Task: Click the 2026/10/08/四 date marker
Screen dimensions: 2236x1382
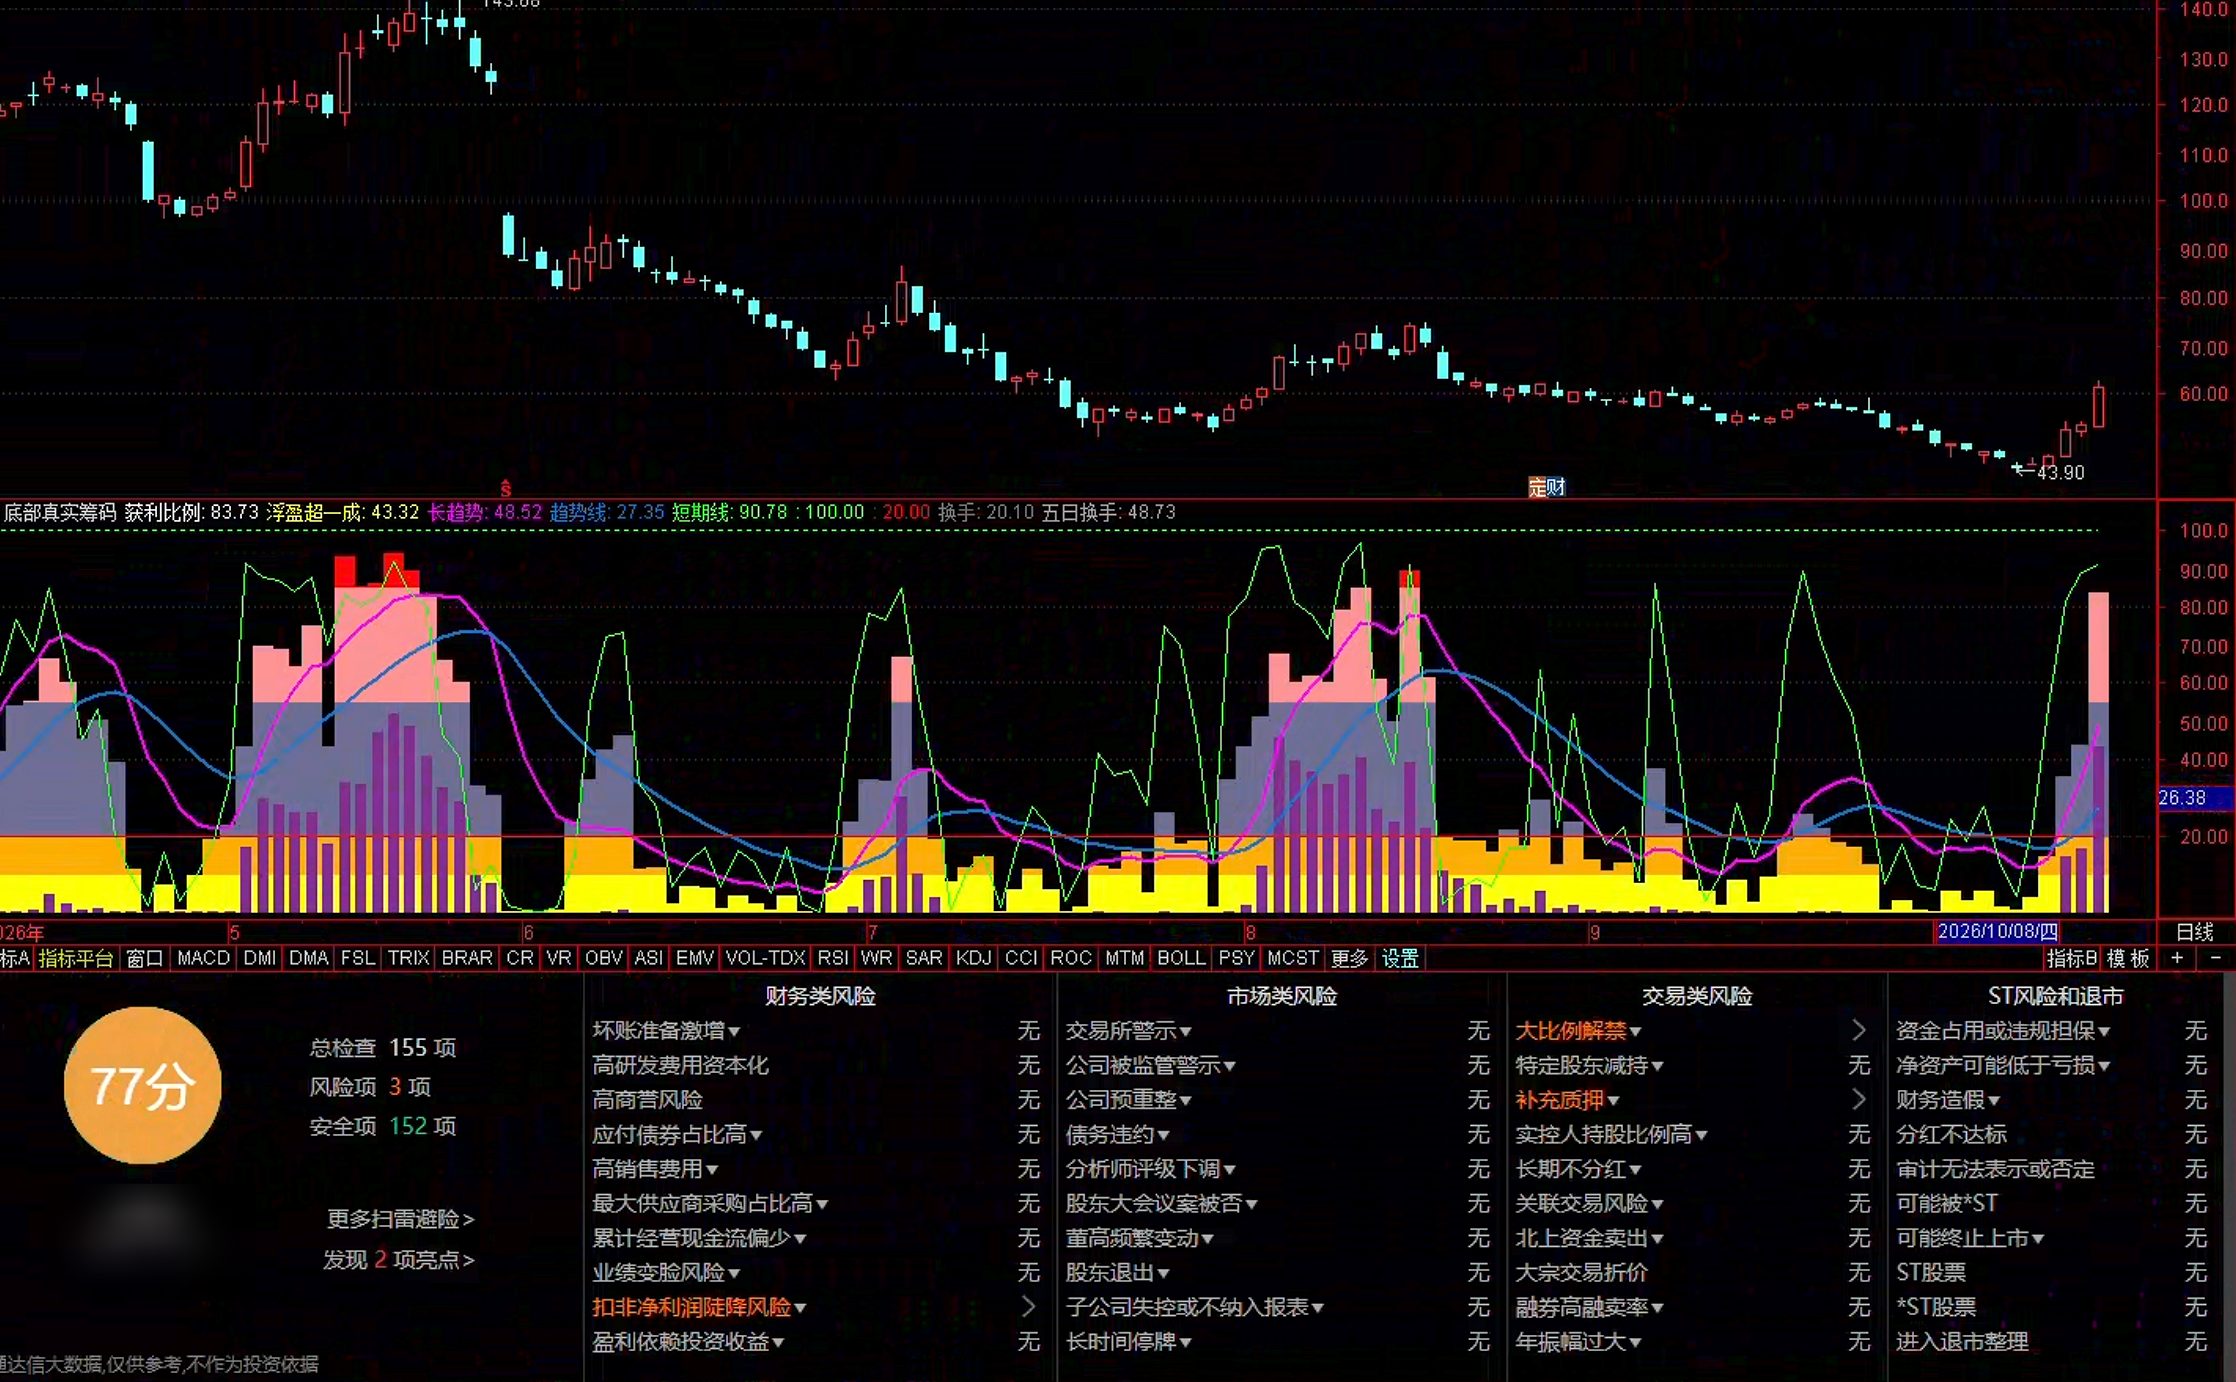Action: [1998, 932]
